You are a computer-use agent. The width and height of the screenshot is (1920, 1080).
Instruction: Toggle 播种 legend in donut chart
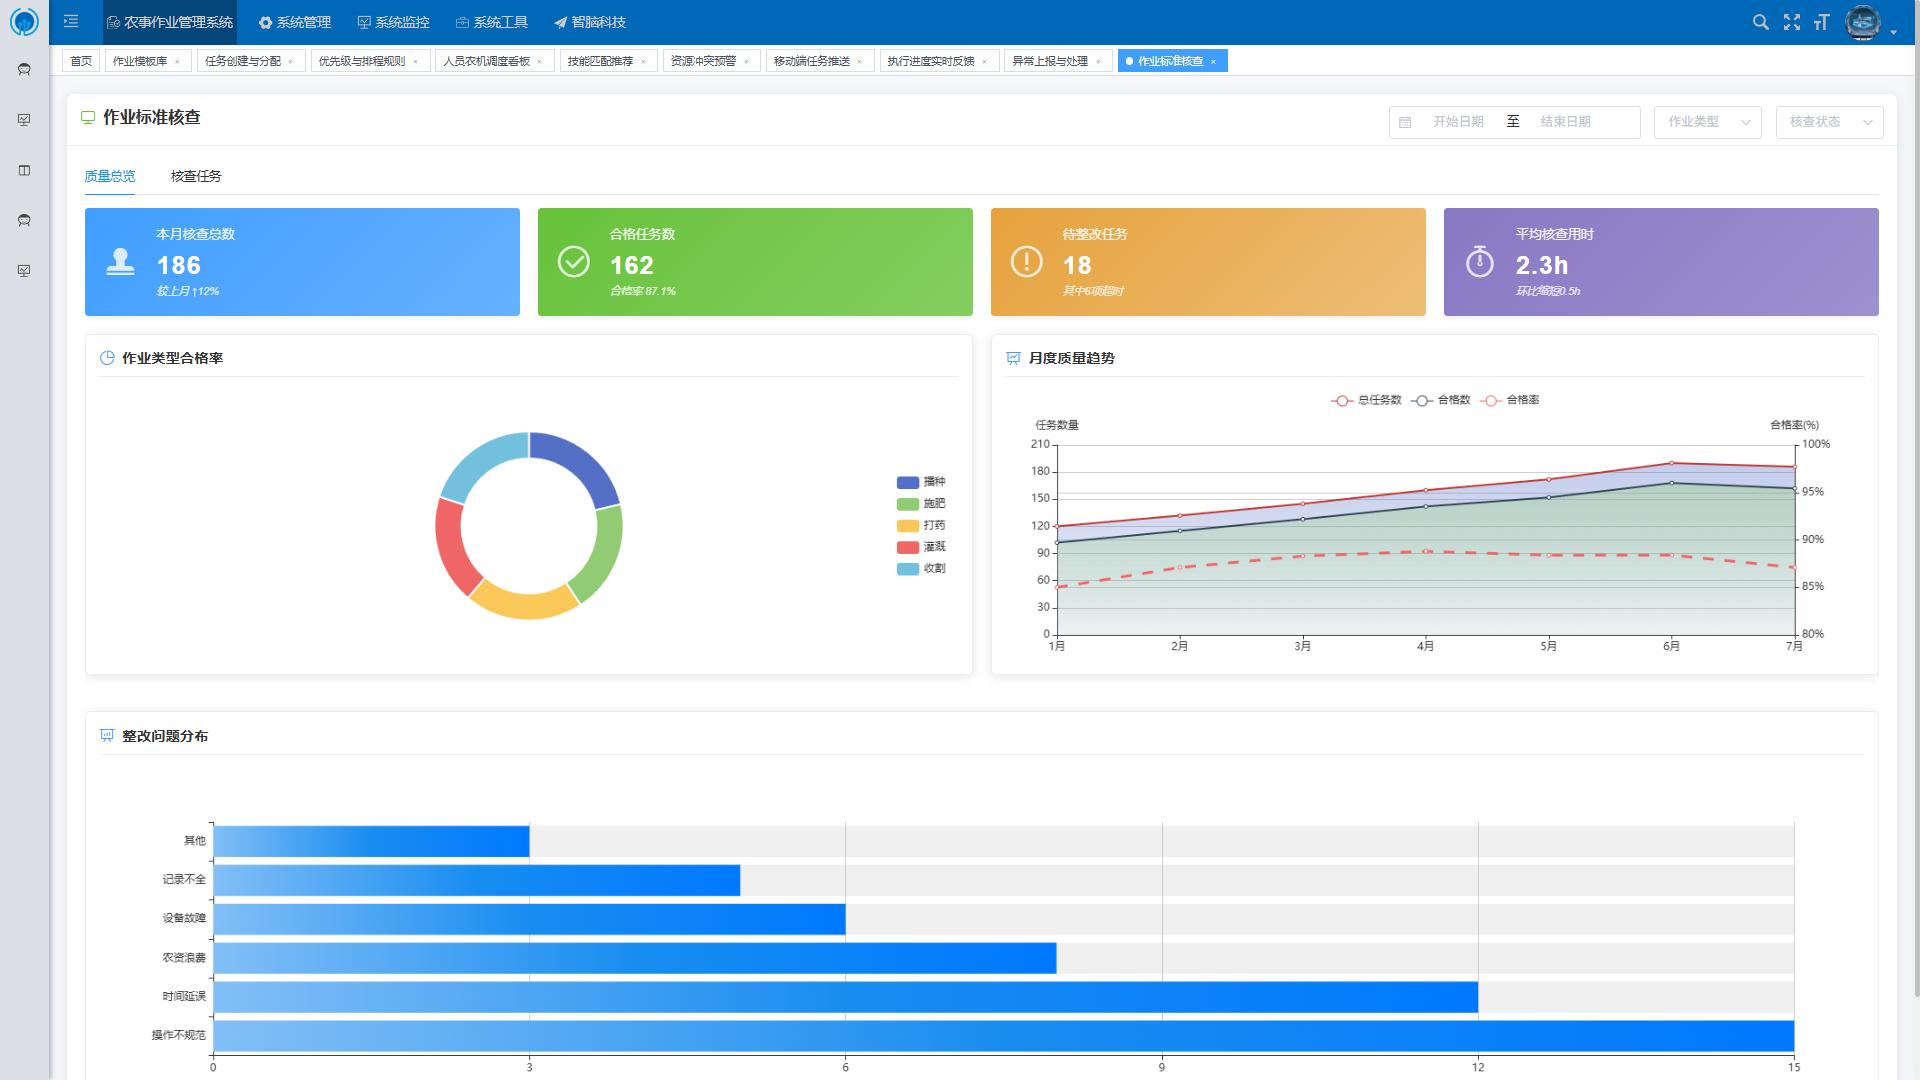[x=933, y=482]
